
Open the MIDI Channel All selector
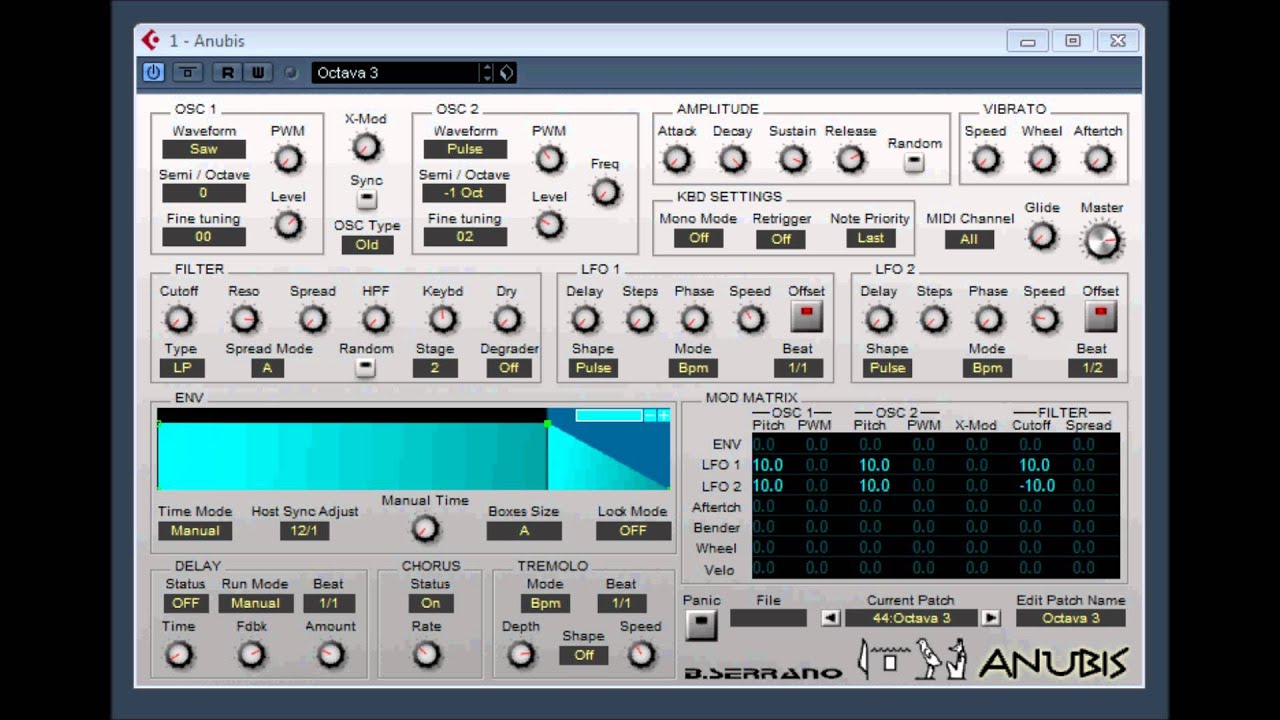(x=969, y=239)
